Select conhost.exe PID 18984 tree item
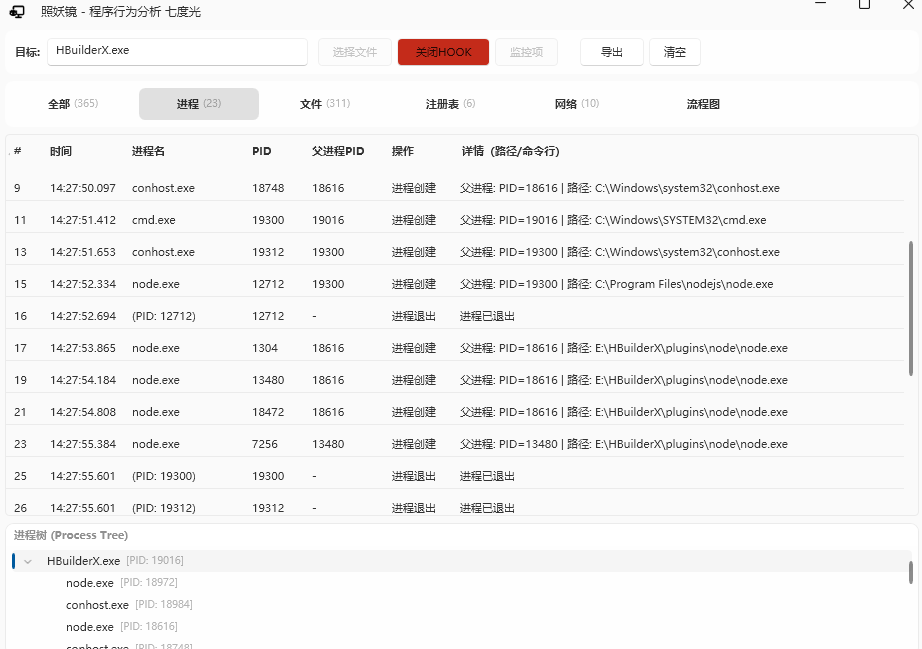Image resolution: width=922 pixels, height=649 pixels. [x=129, y=605]
